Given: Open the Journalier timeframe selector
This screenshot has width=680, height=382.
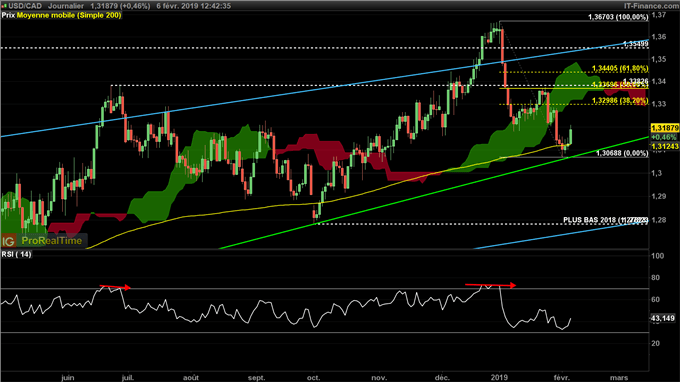Looking at the screenshot, I should point(66,6).
